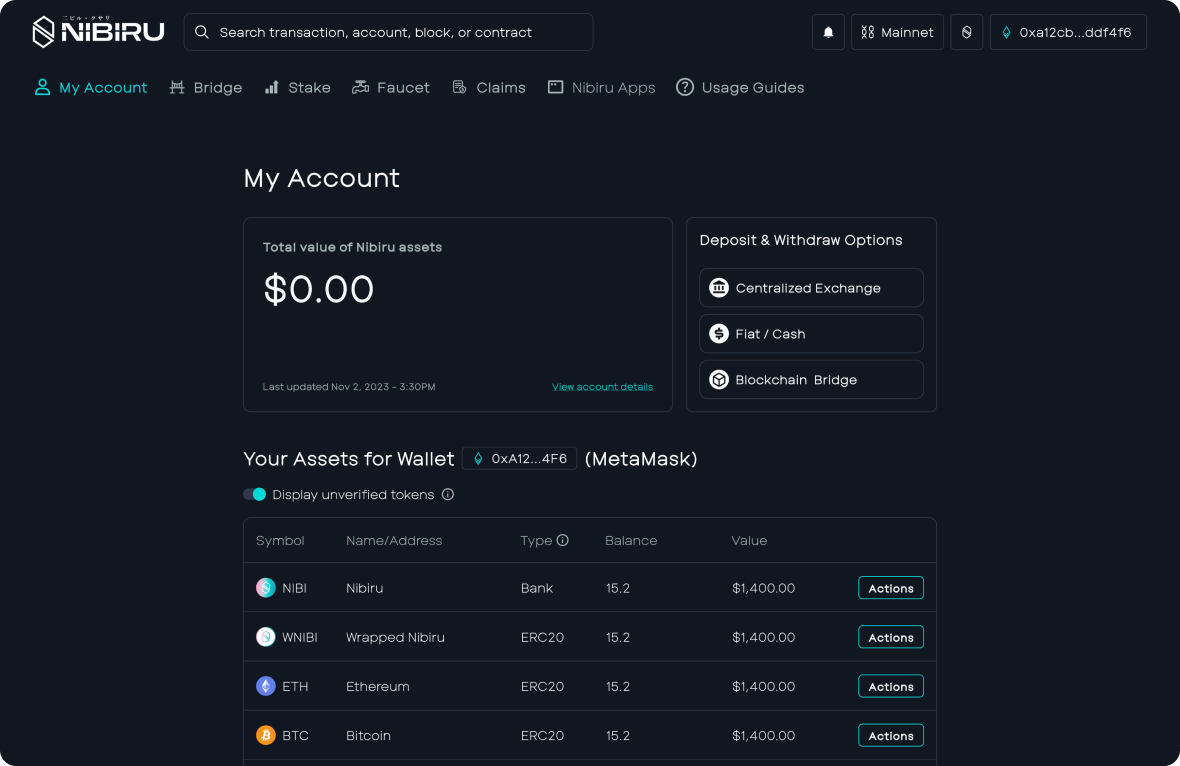Click the Ethereum name cell
The image size is (1180, 766).
pos(378,686)
